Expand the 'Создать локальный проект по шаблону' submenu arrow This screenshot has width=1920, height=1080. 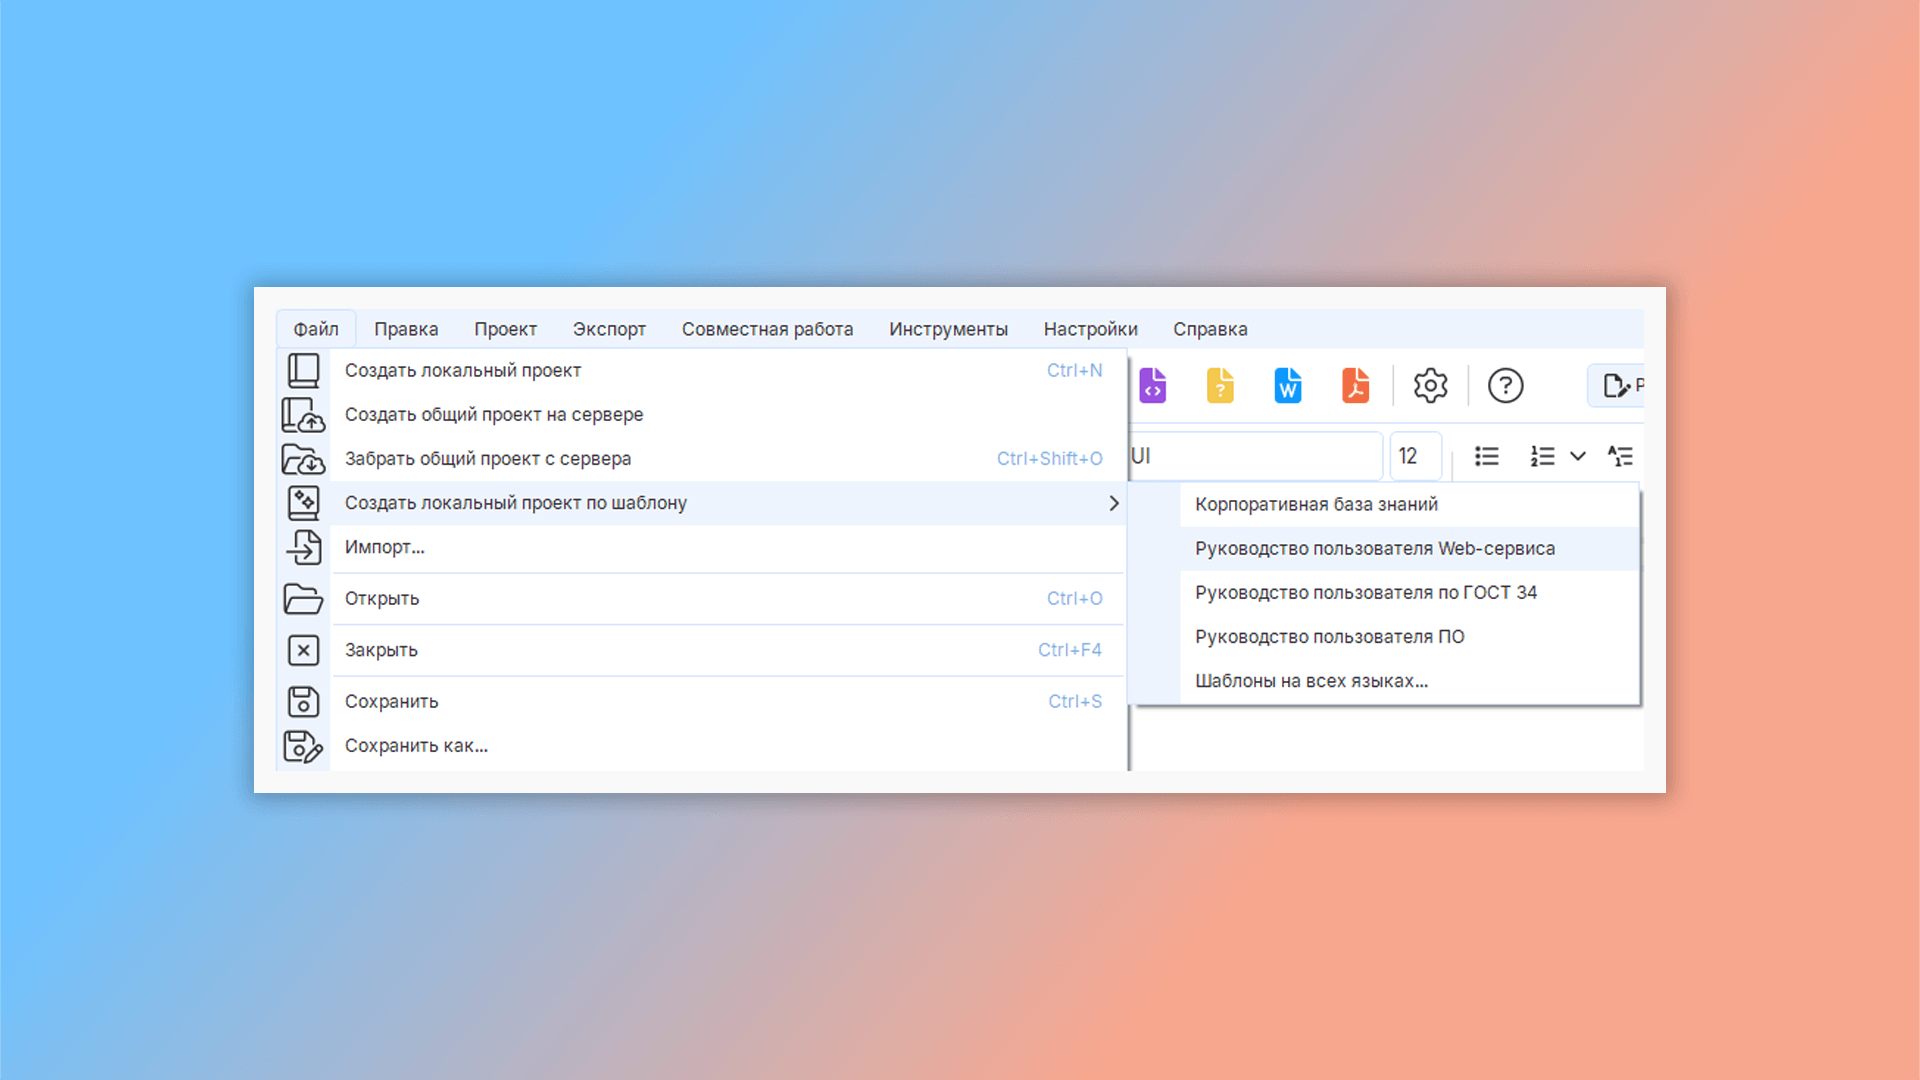(x=1113, y=503)
